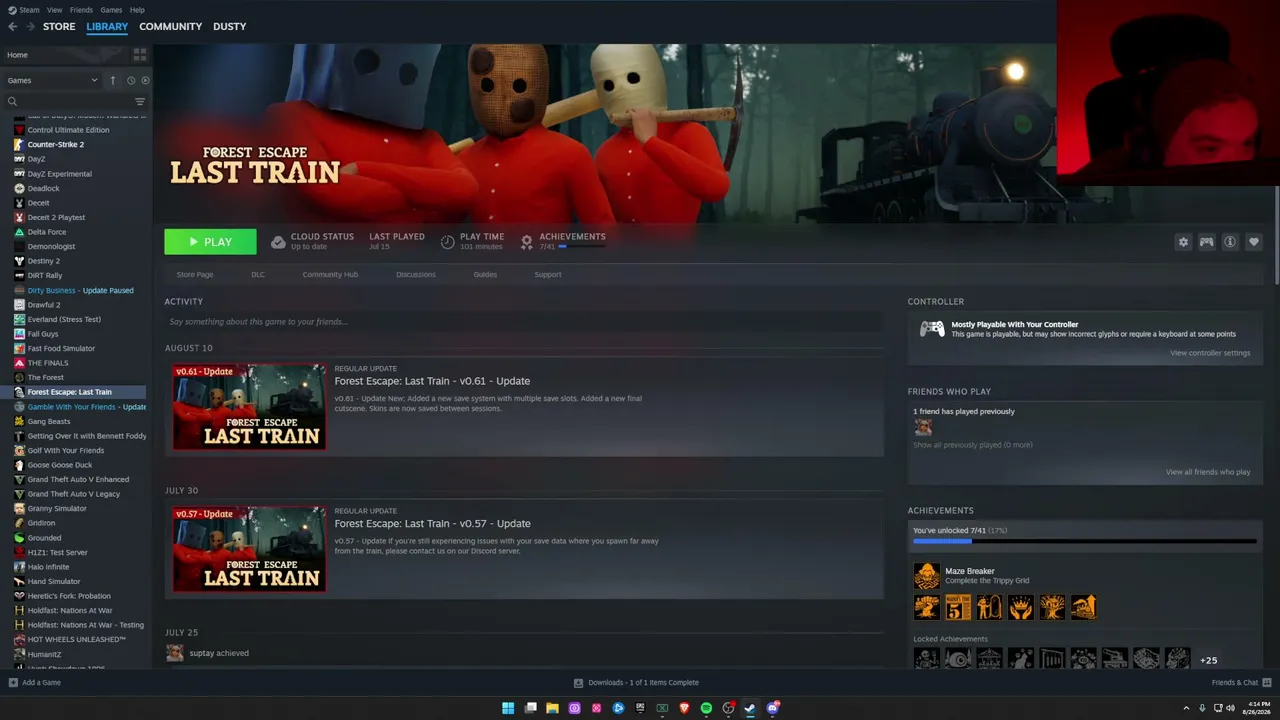This screenshot has height=720, width=1280.
Task: Click the magnifier icon in the library search
Action: coord(13,101)
